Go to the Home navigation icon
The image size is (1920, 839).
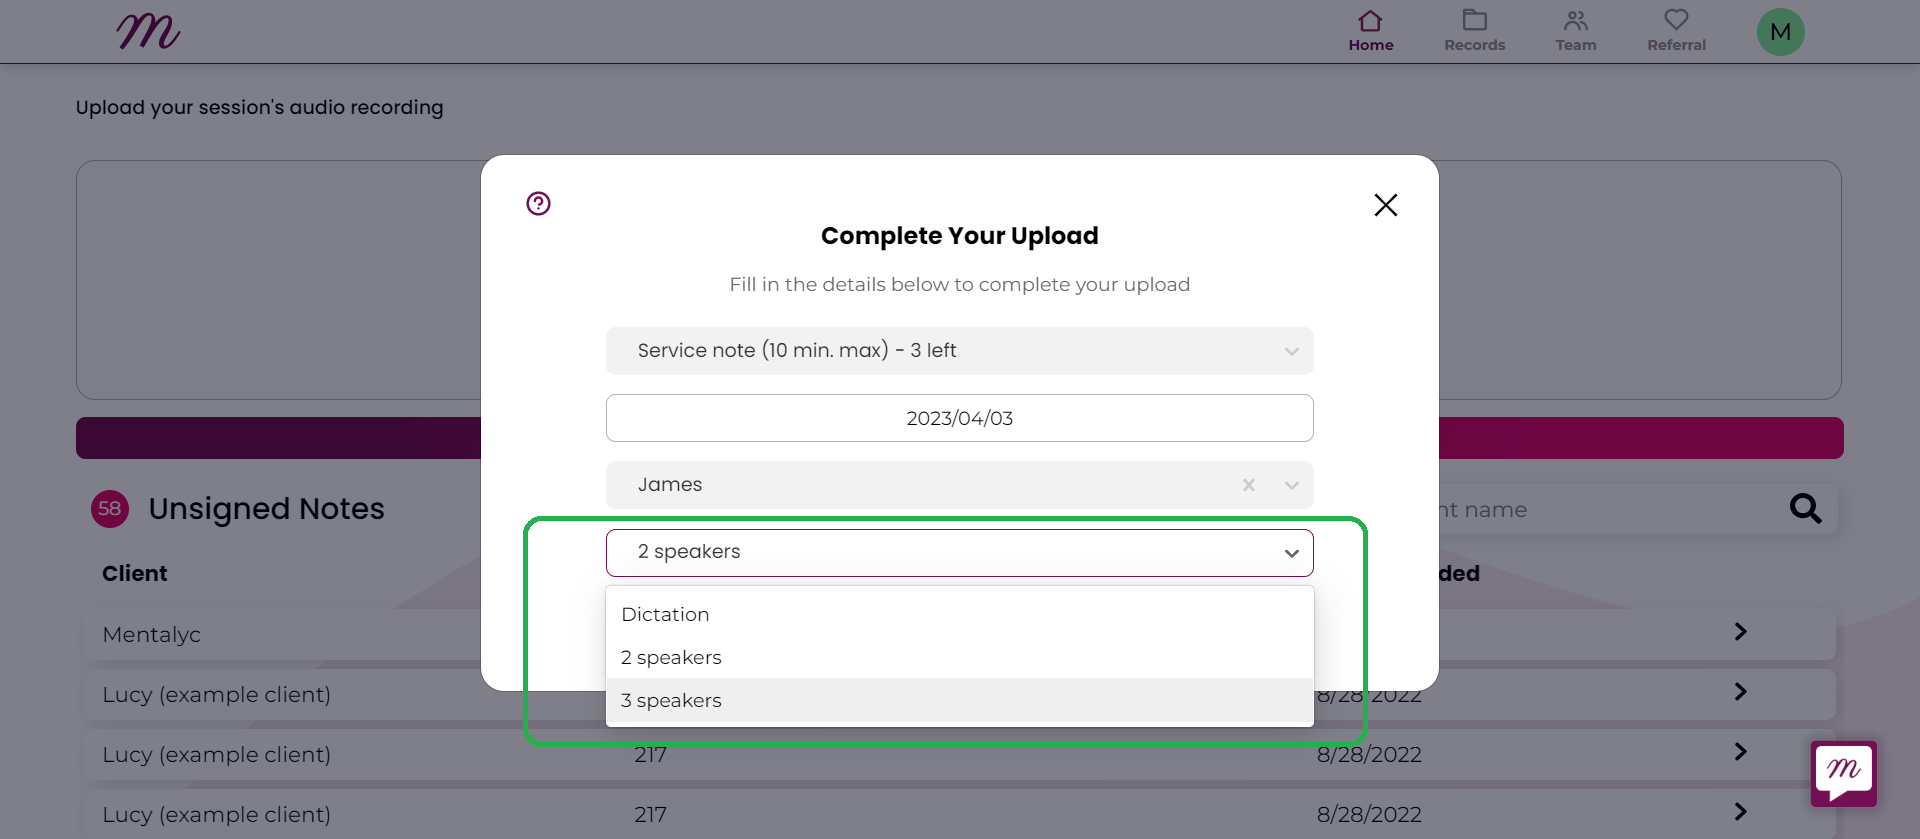point(1370,20)
